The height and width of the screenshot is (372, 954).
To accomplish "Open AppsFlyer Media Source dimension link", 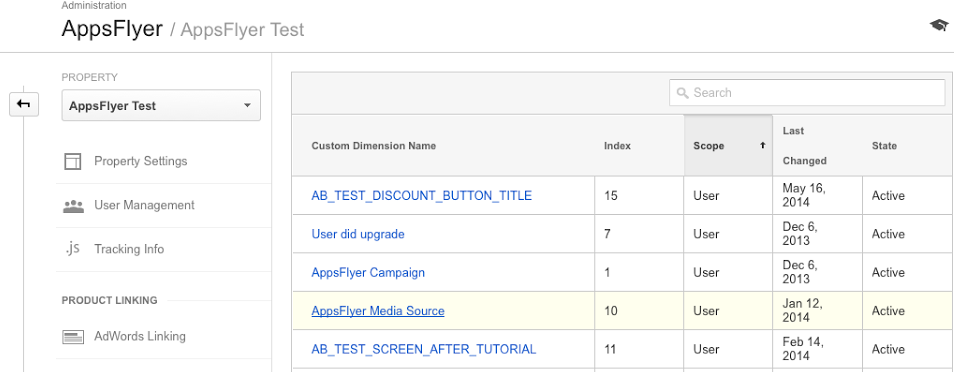I will click(x=378, y=311).
